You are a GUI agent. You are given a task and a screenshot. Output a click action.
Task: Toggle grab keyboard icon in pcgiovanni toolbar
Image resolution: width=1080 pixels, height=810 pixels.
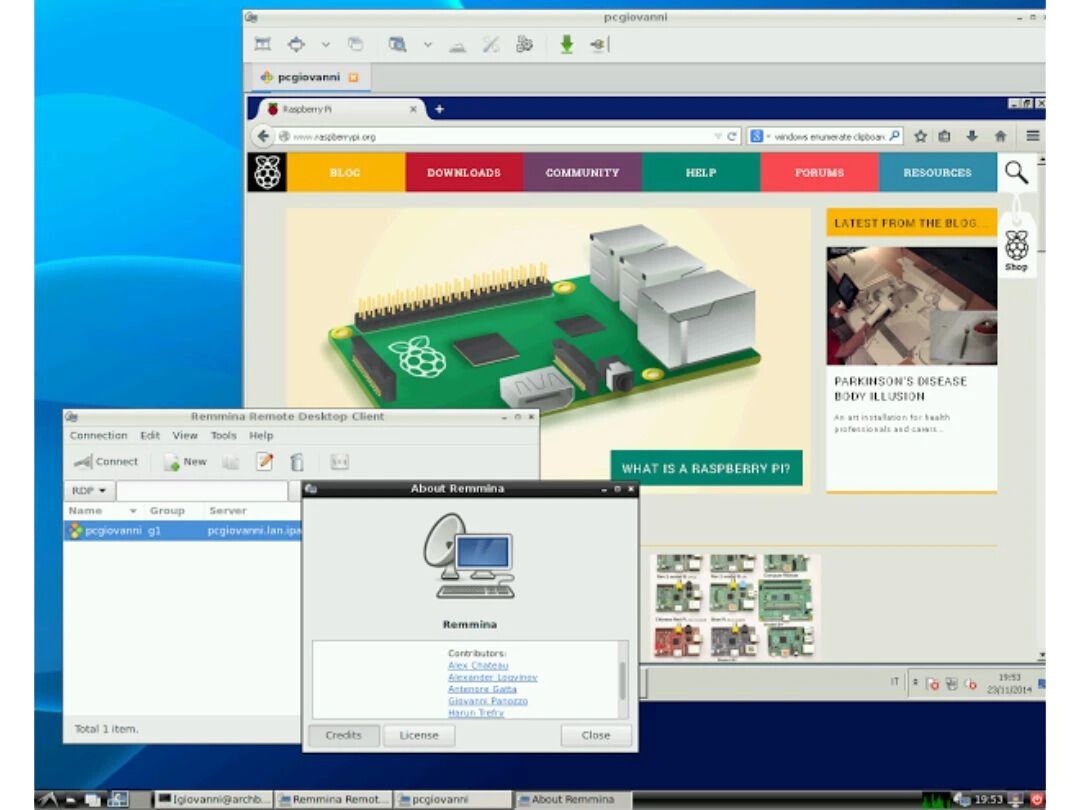point(457,45)
